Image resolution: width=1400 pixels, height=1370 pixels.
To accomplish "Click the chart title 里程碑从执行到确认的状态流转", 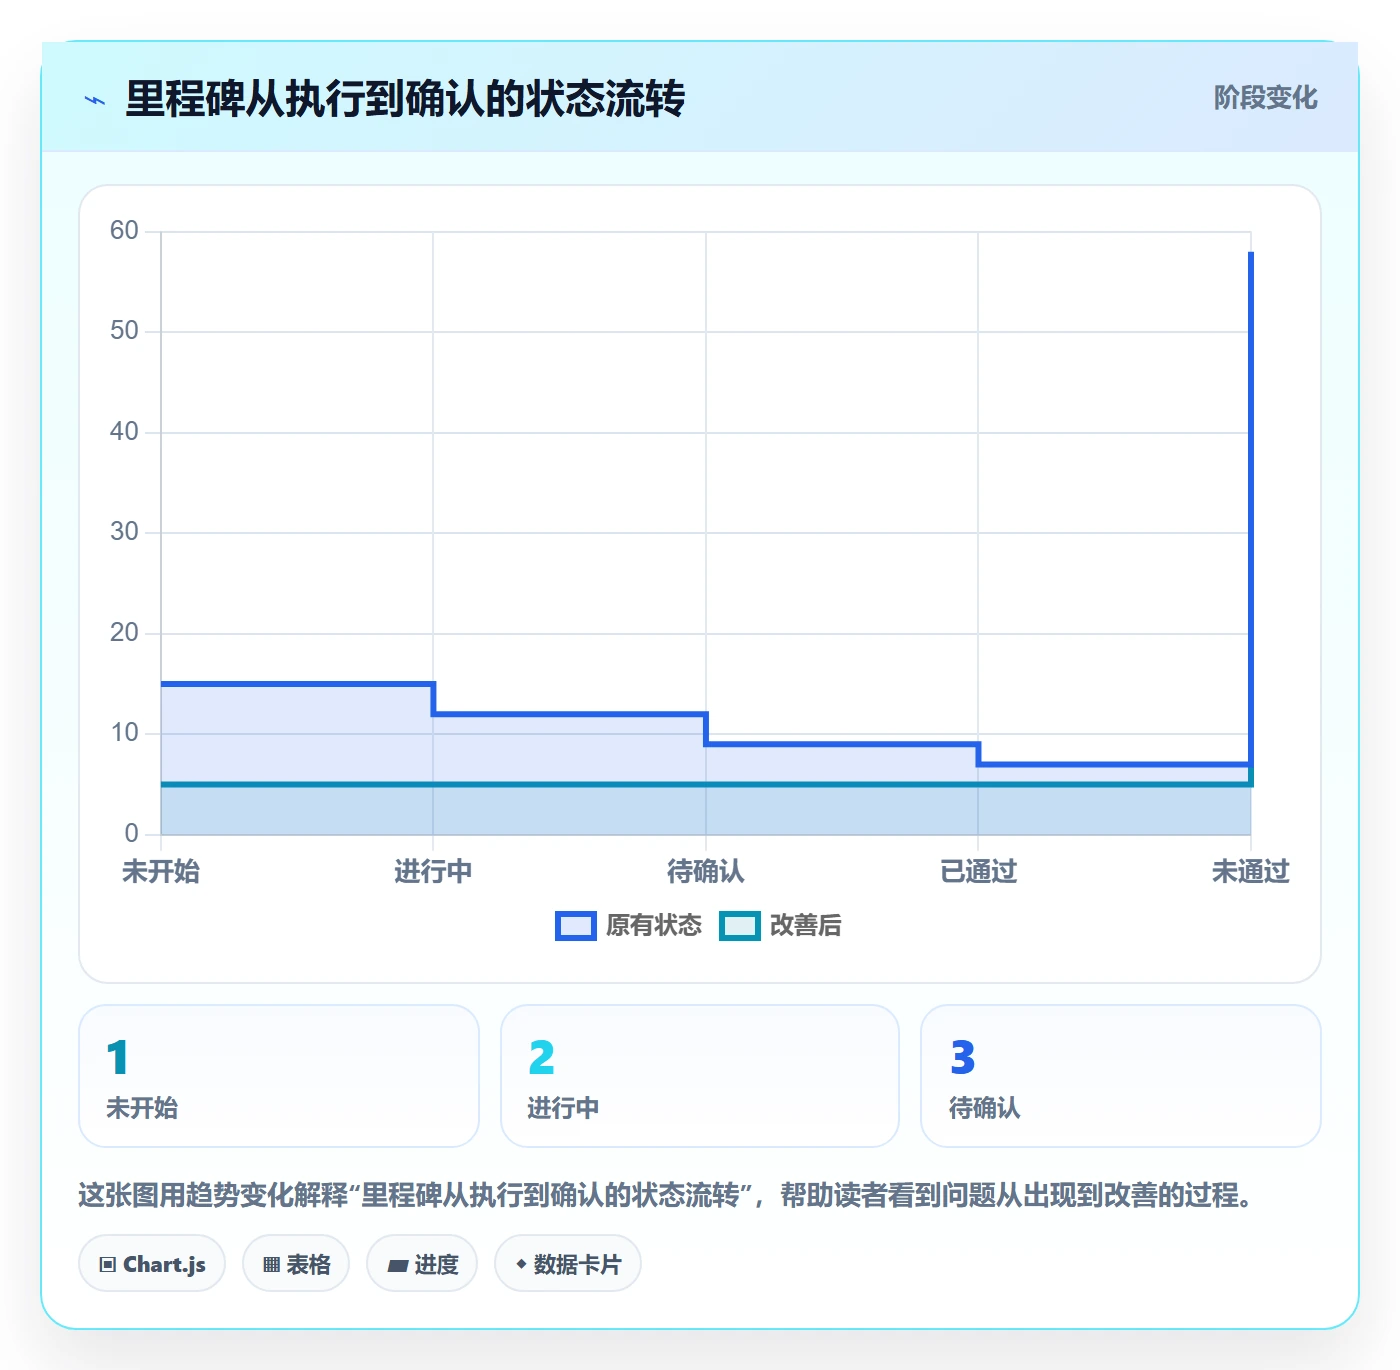I will (405, 99).
